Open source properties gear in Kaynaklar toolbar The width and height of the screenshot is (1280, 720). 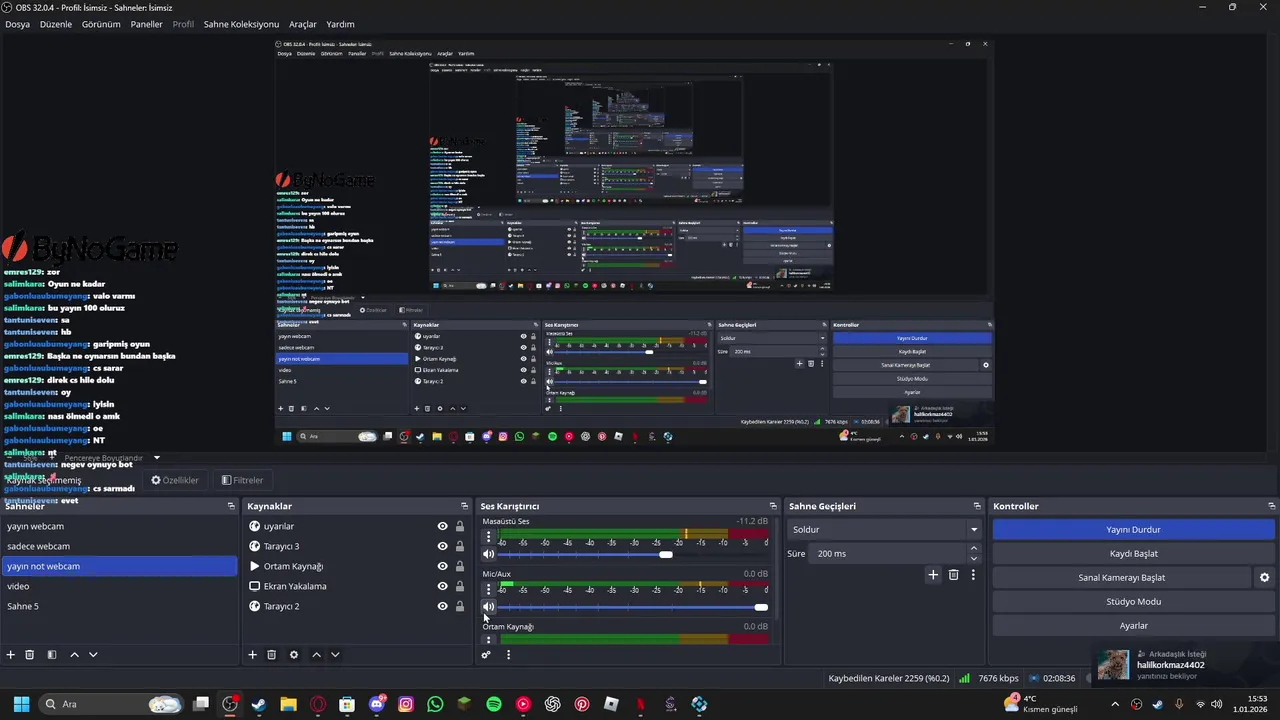294,654
